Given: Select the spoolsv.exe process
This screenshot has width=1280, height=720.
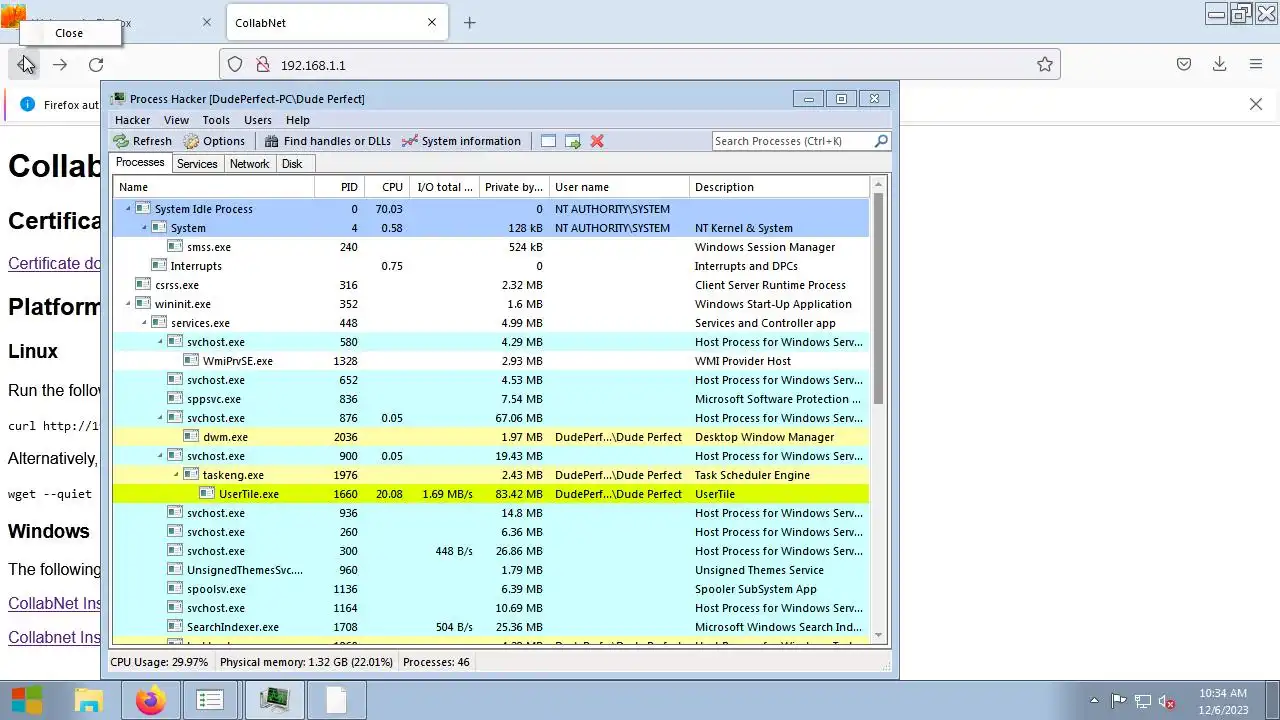Looking at the screenshot, I should 491,589.
